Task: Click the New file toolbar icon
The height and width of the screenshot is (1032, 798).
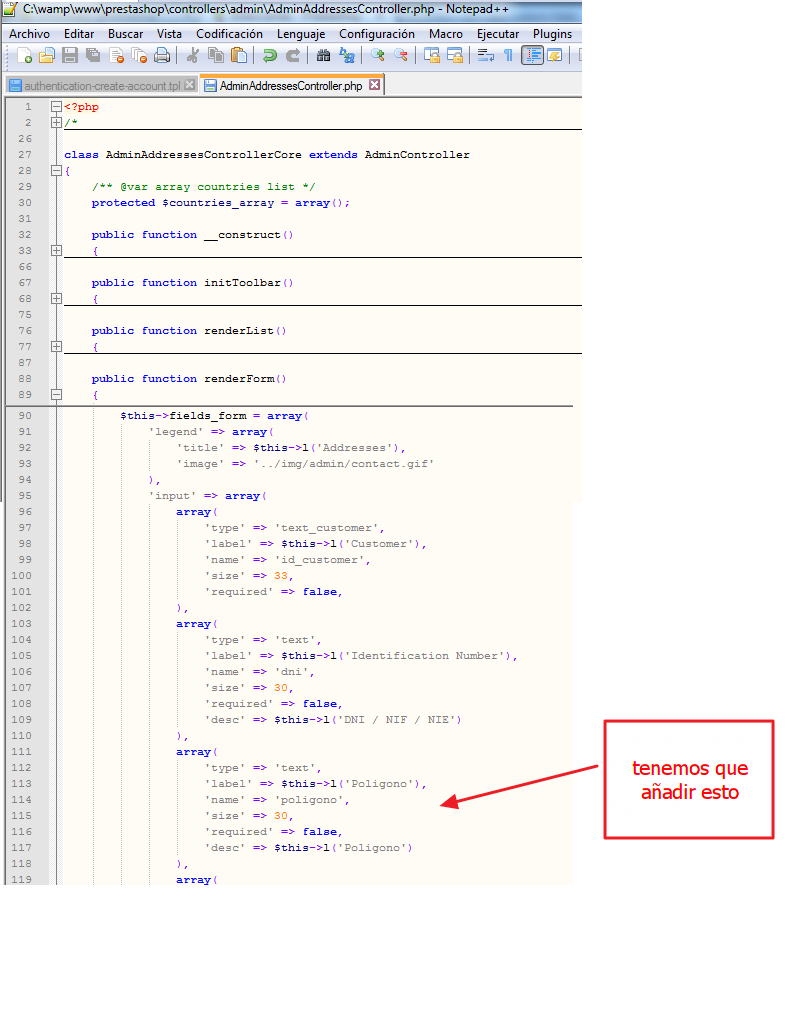Action: (24, 55)
